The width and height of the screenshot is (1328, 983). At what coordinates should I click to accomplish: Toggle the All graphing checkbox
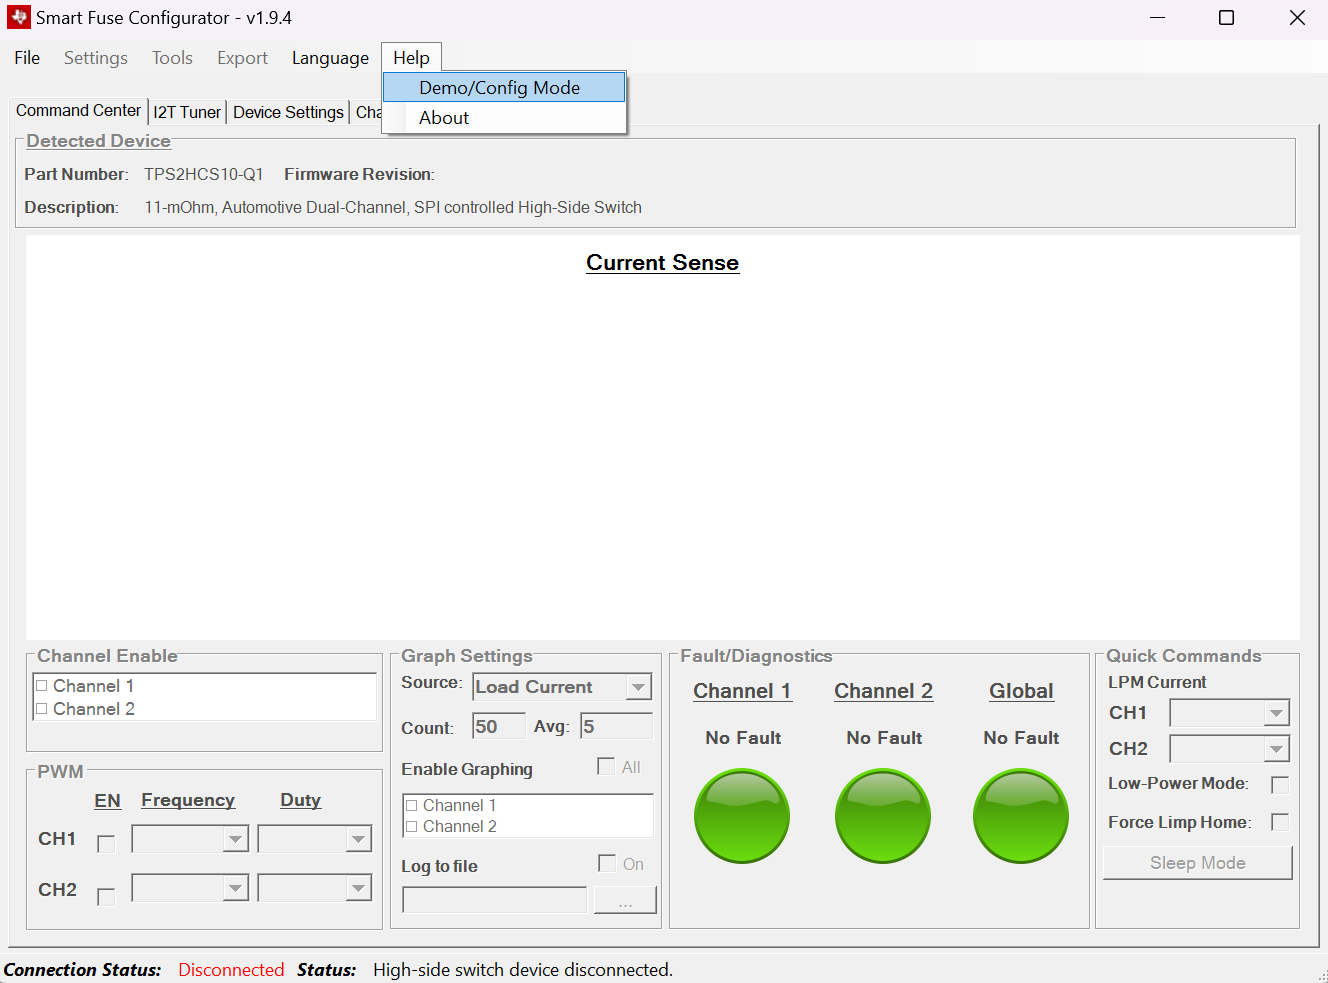pyautogui.click(x=606, y=766)
